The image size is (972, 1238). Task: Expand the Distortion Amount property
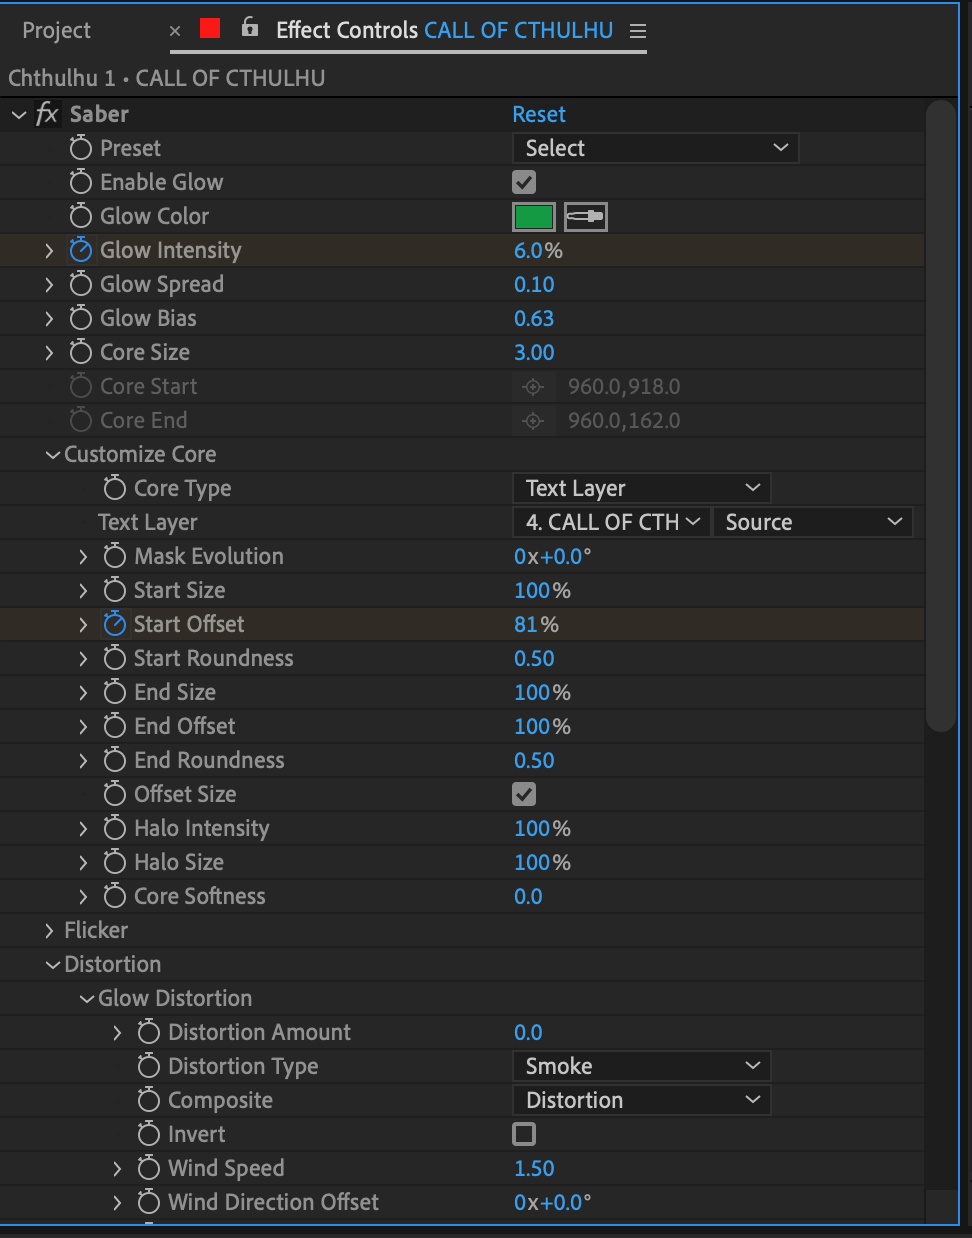tap(118, 1032)
